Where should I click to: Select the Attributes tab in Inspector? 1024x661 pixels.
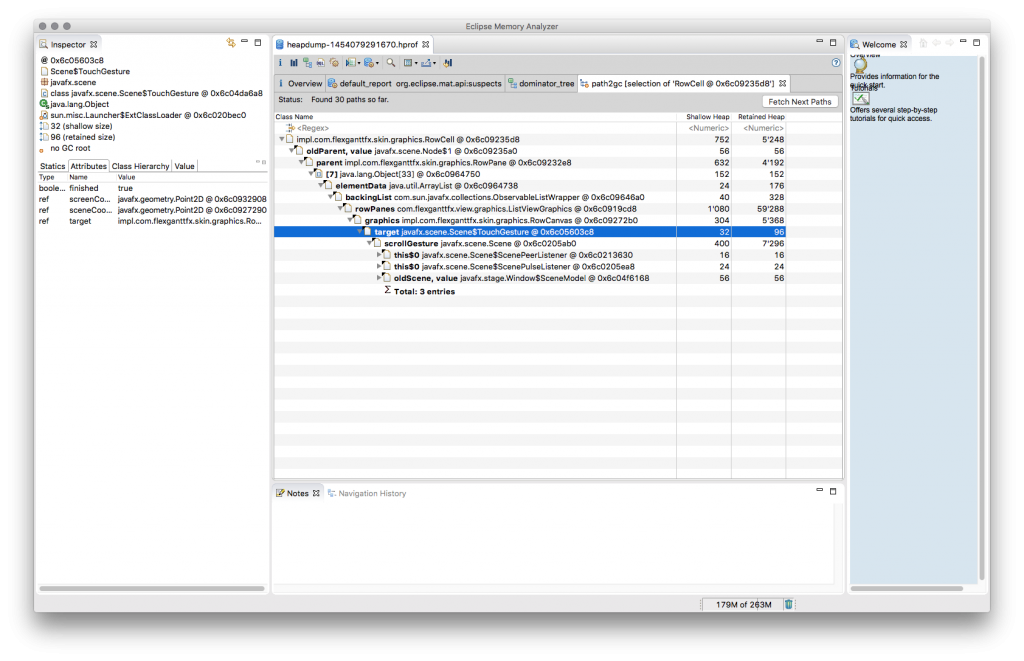pos(88,166)
